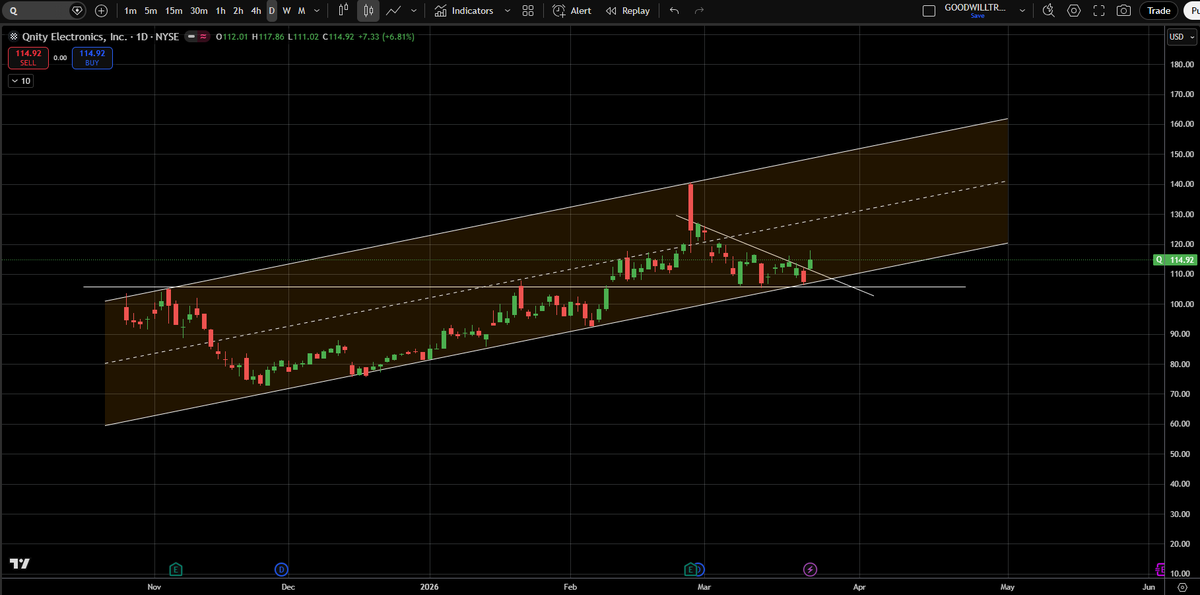Click the 180.00 price axis label
1200x595 pixels.
click(1182, 65)
